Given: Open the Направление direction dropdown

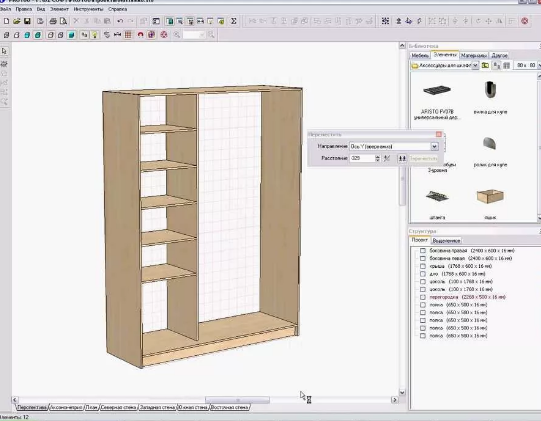Looking at the screenshot, I should [434, 146].
